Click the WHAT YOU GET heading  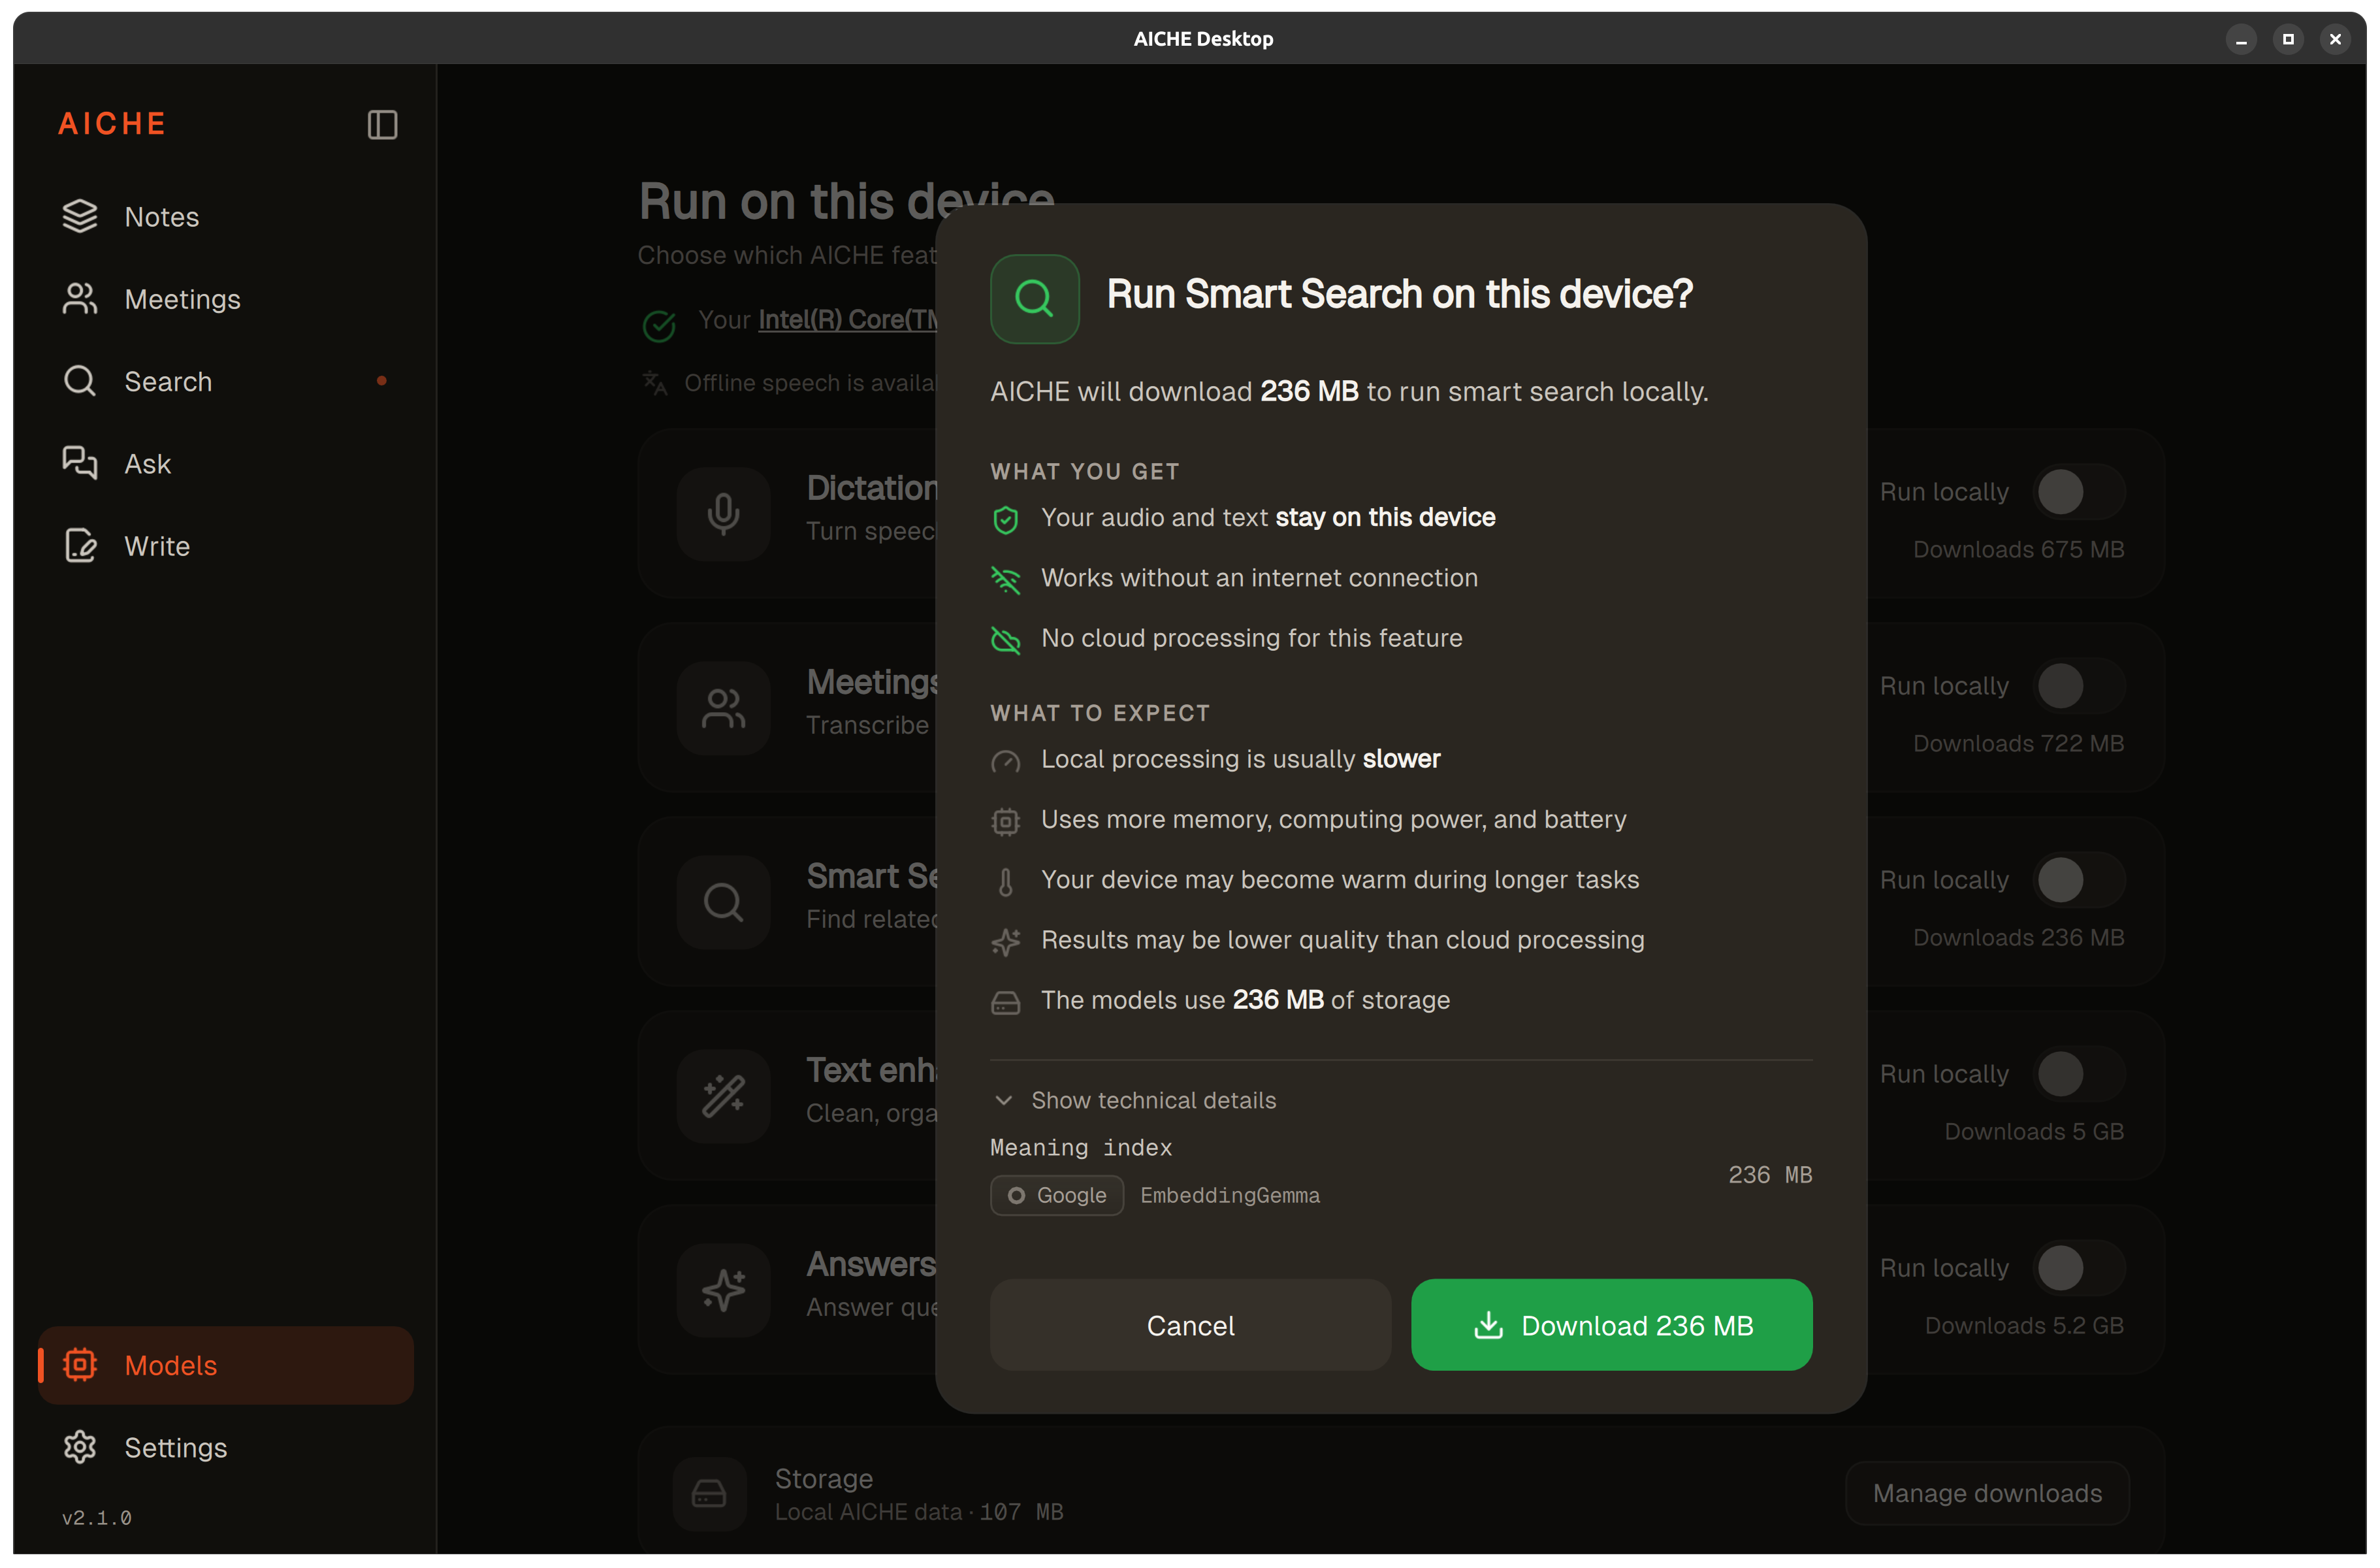(x=1085, y=472)
